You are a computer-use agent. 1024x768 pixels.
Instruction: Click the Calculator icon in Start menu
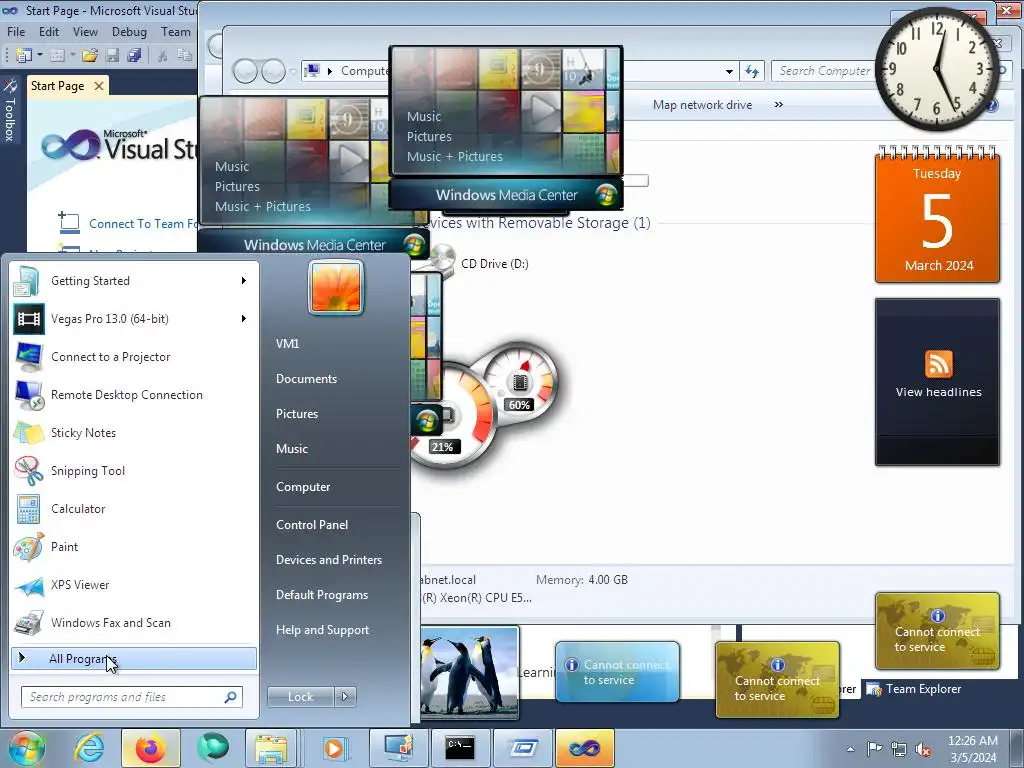tap(28, 509)
